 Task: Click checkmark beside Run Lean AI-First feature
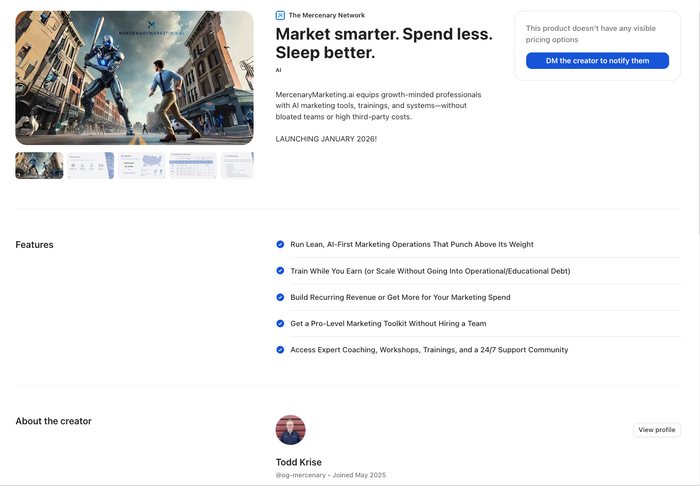(x=280, y=244)
